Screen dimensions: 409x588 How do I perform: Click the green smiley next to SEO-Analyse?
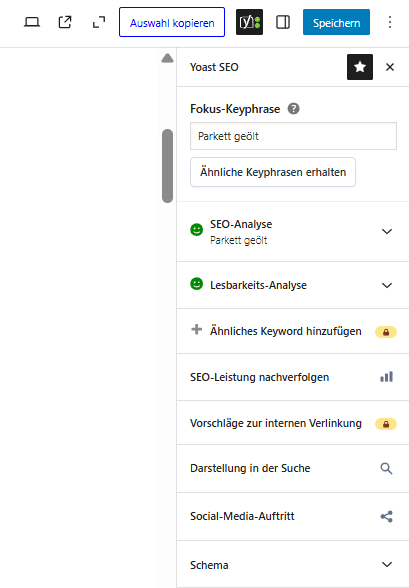pyautogui.click(x=196, y=230)
